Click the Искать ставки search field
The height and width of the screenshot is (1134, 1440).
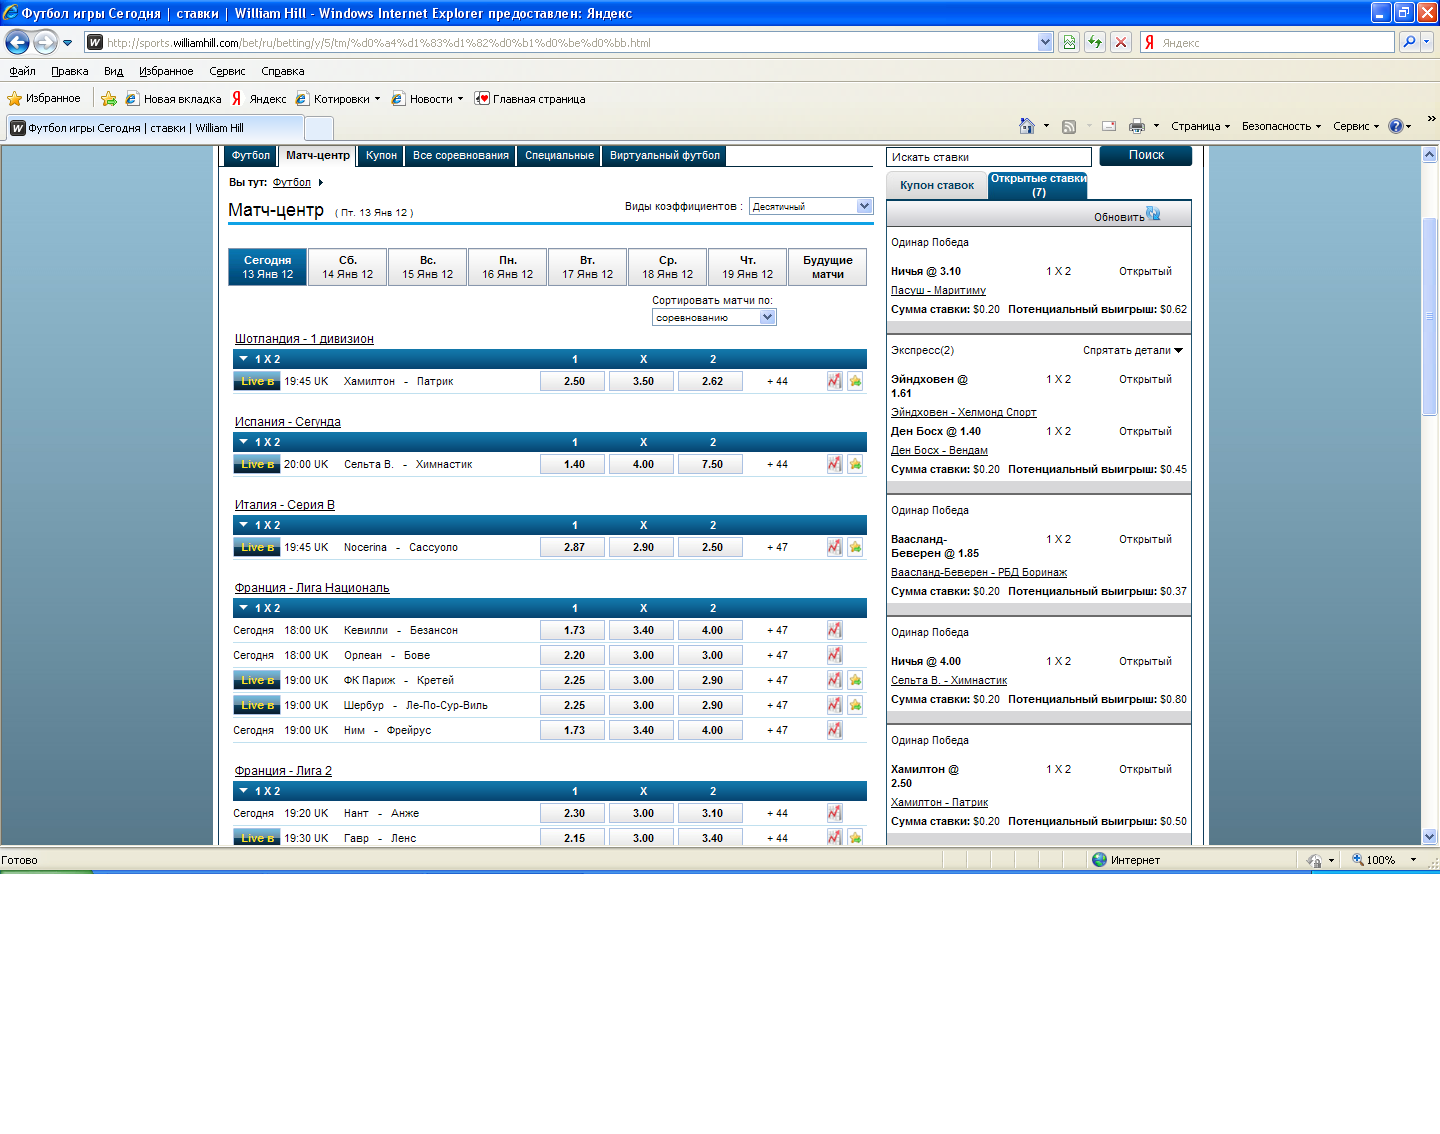pos(988,157)
